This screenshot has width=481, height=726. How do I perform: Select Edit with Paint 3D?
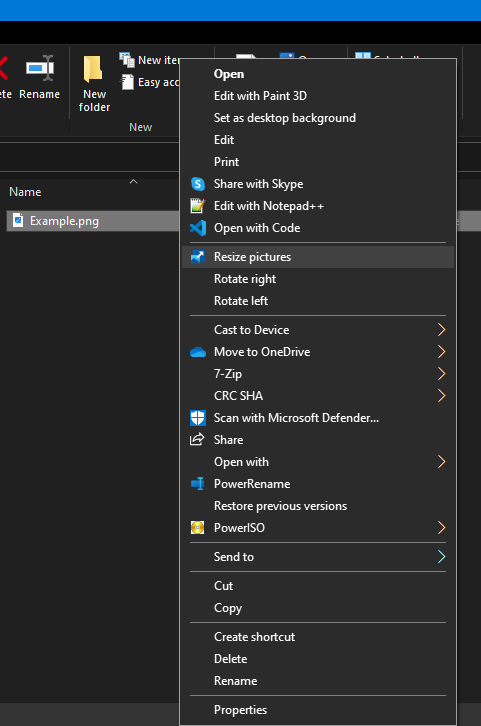pos(318,96)
